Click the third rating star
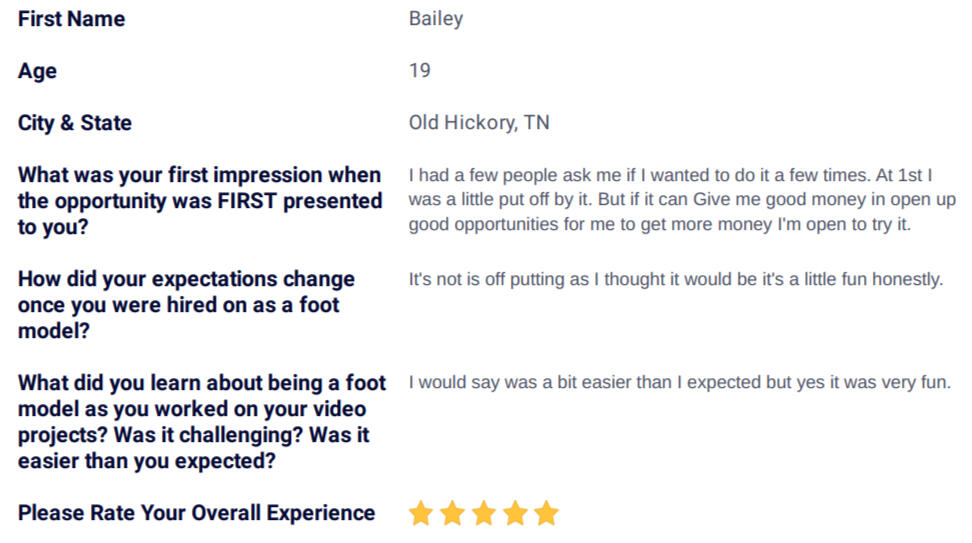972x543 pixels. (484, 513)
